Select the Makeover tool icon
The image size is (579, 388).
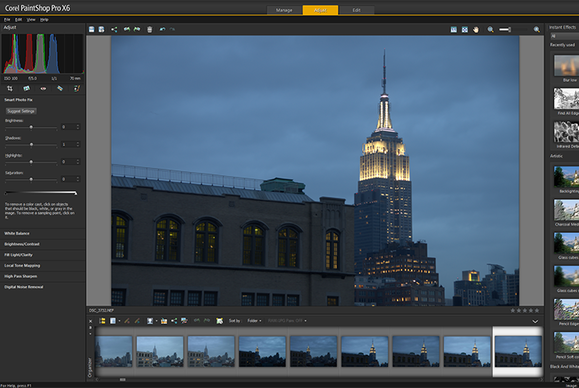tap(60, 88)
